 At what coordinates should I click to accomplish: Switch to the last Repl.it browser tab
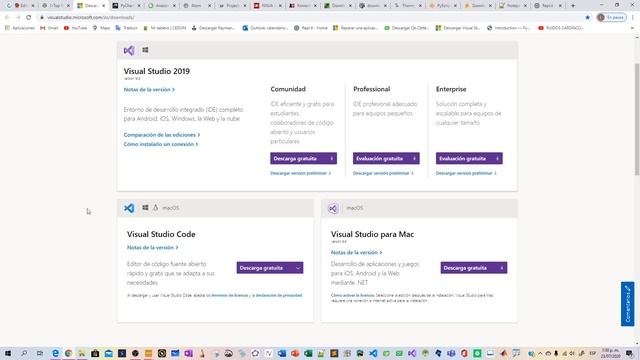click(549, 6)
